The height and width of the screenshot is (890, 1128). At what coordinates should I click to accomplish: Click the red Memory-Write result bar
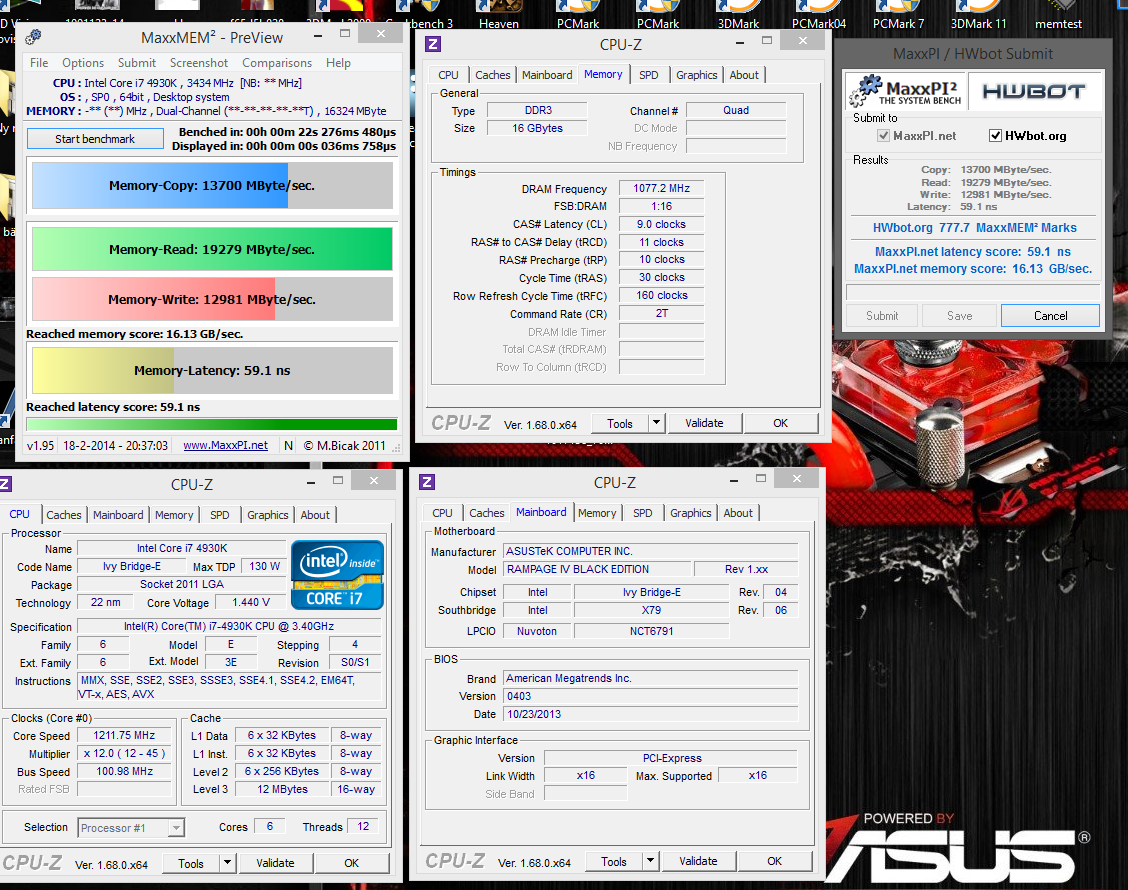click(x=212, y=299)
